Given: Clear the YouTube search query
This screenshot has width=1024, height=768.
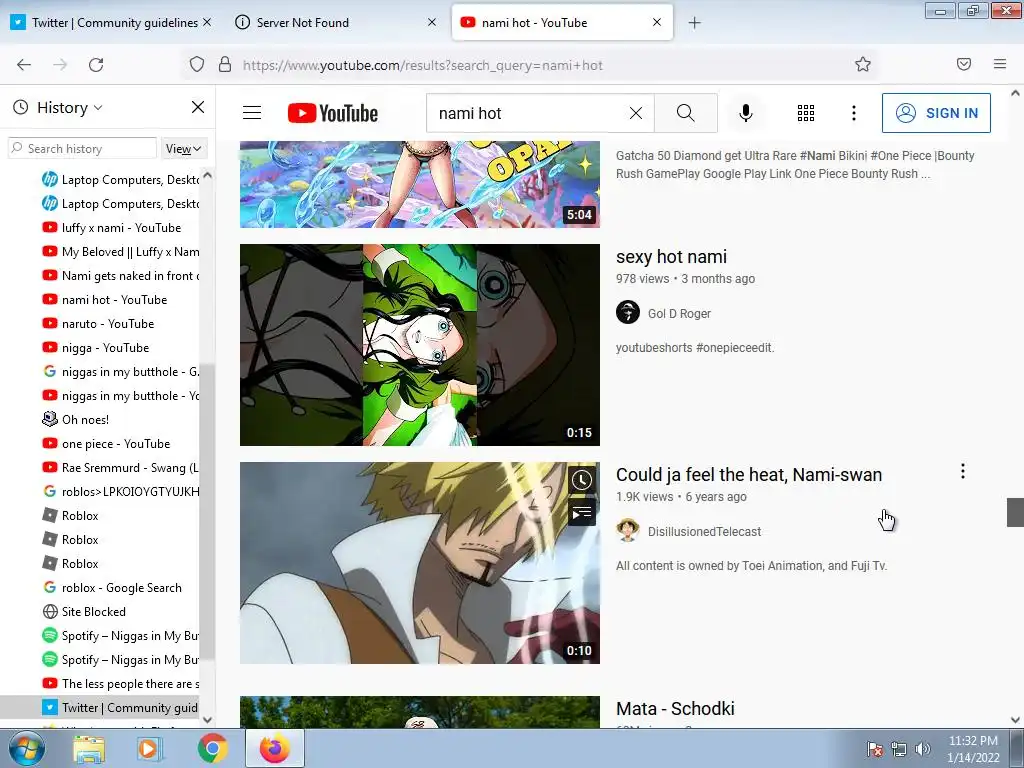Looking at the screenshot, I should click(x=635, y=114).
